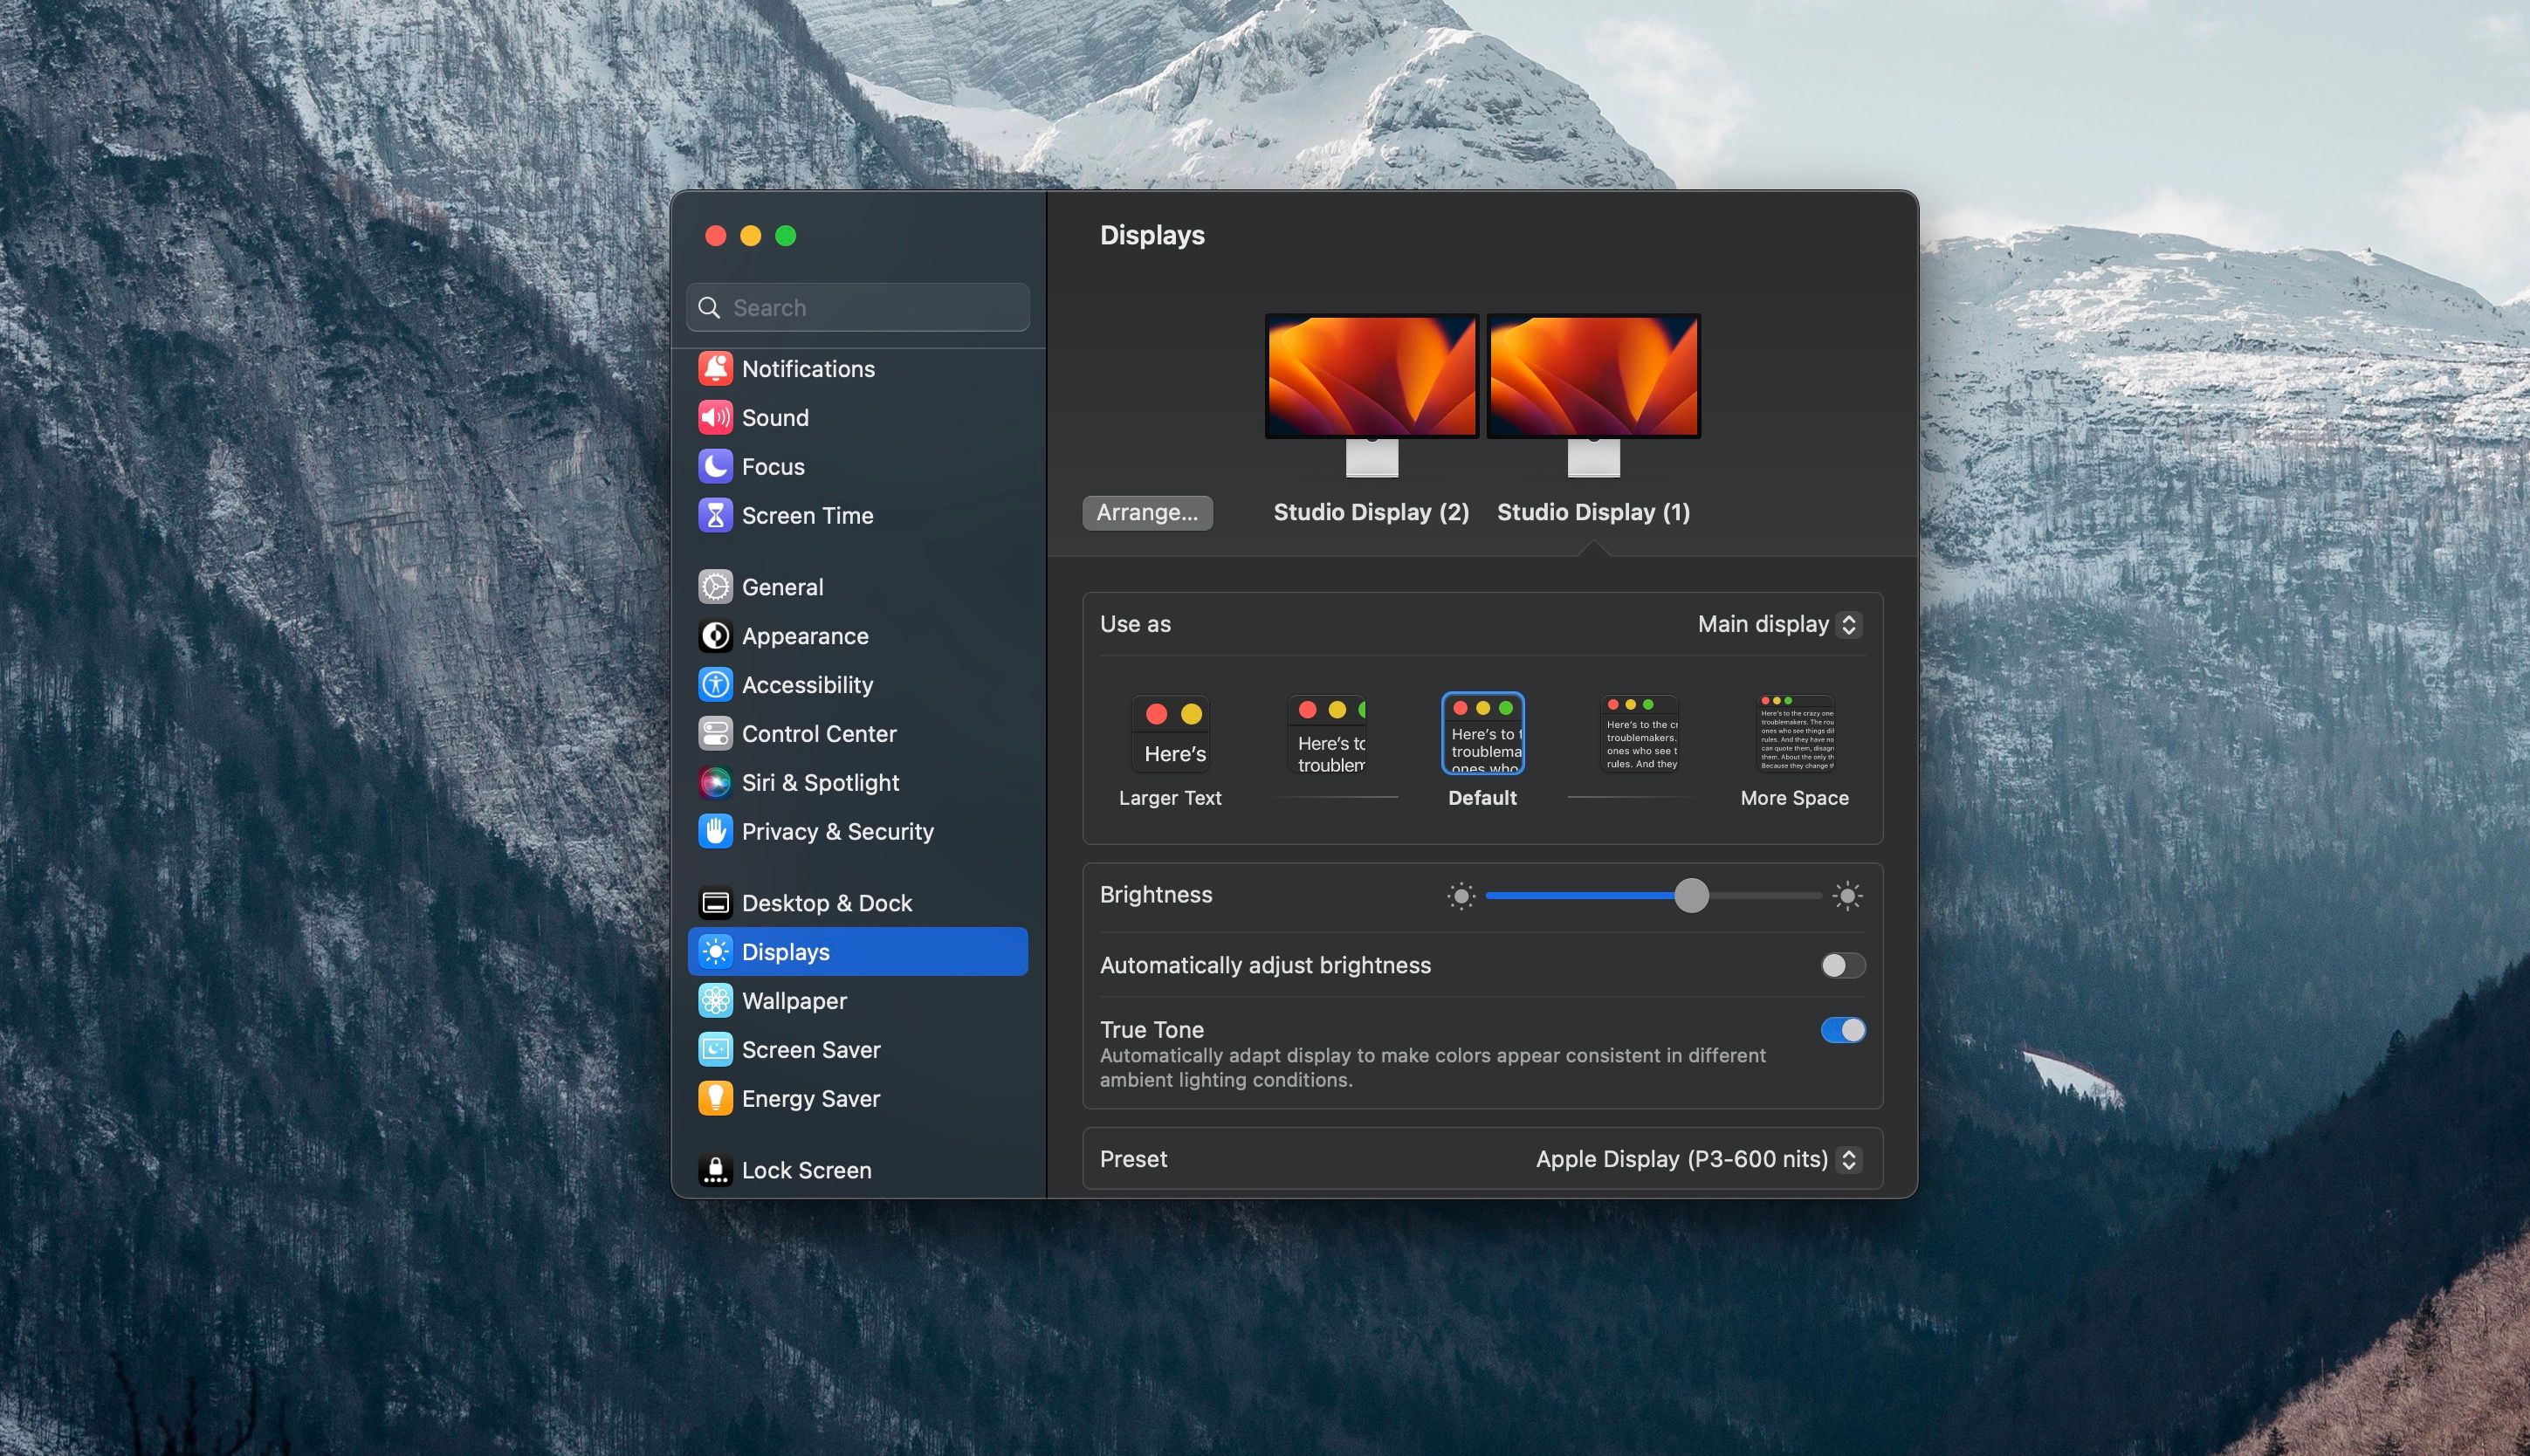Open Desktop & Dock settings
The image size is (2530, 1456).
pyautogui.click(x=716, y=902)
